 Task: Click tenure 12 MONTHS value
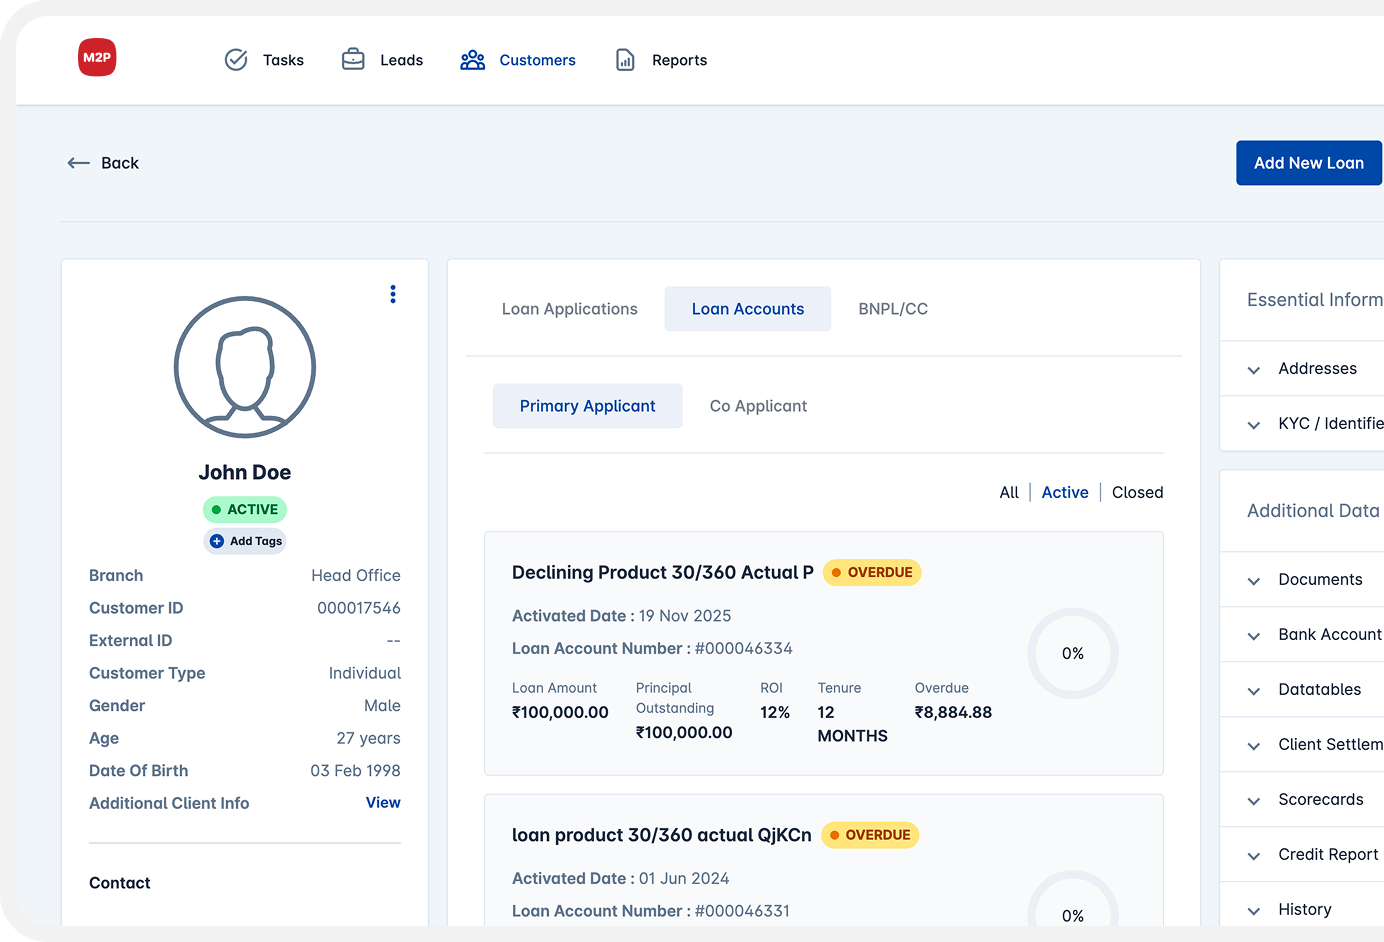(853, 724)
